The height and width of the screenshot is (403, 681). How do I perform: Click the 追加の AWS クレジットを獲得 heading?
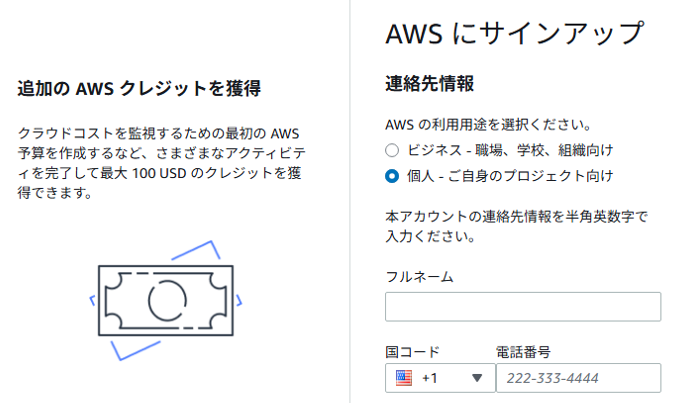(x=140, y=88)
